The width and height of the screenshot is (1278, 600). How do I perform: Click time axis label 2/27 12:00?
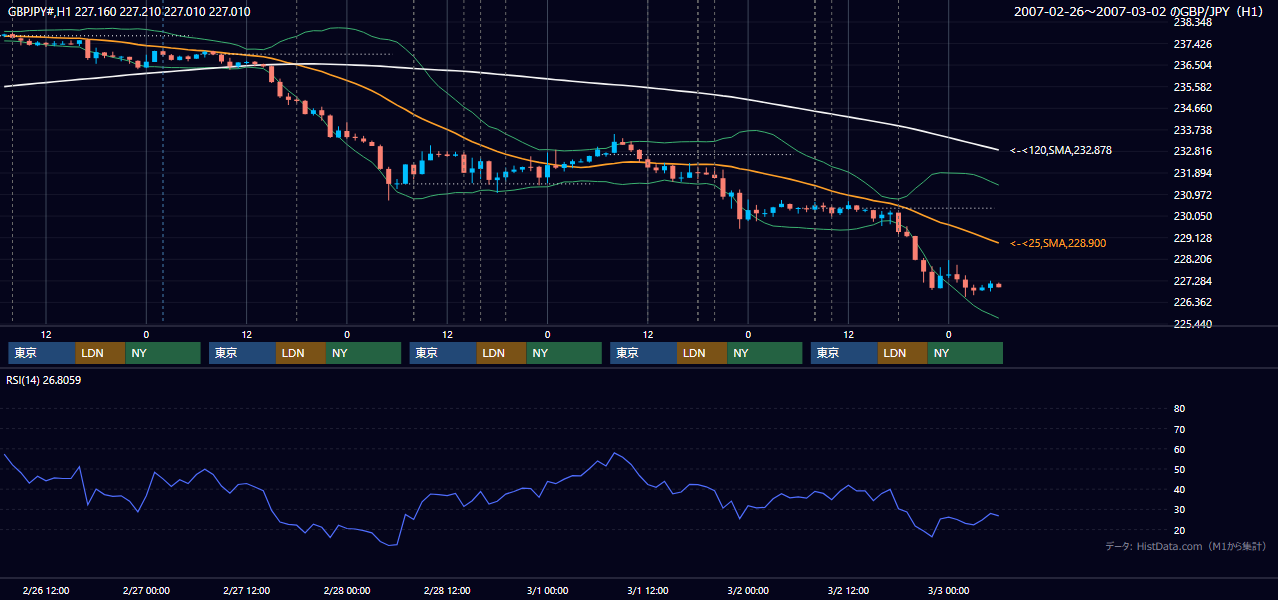[x=246, y=590]
